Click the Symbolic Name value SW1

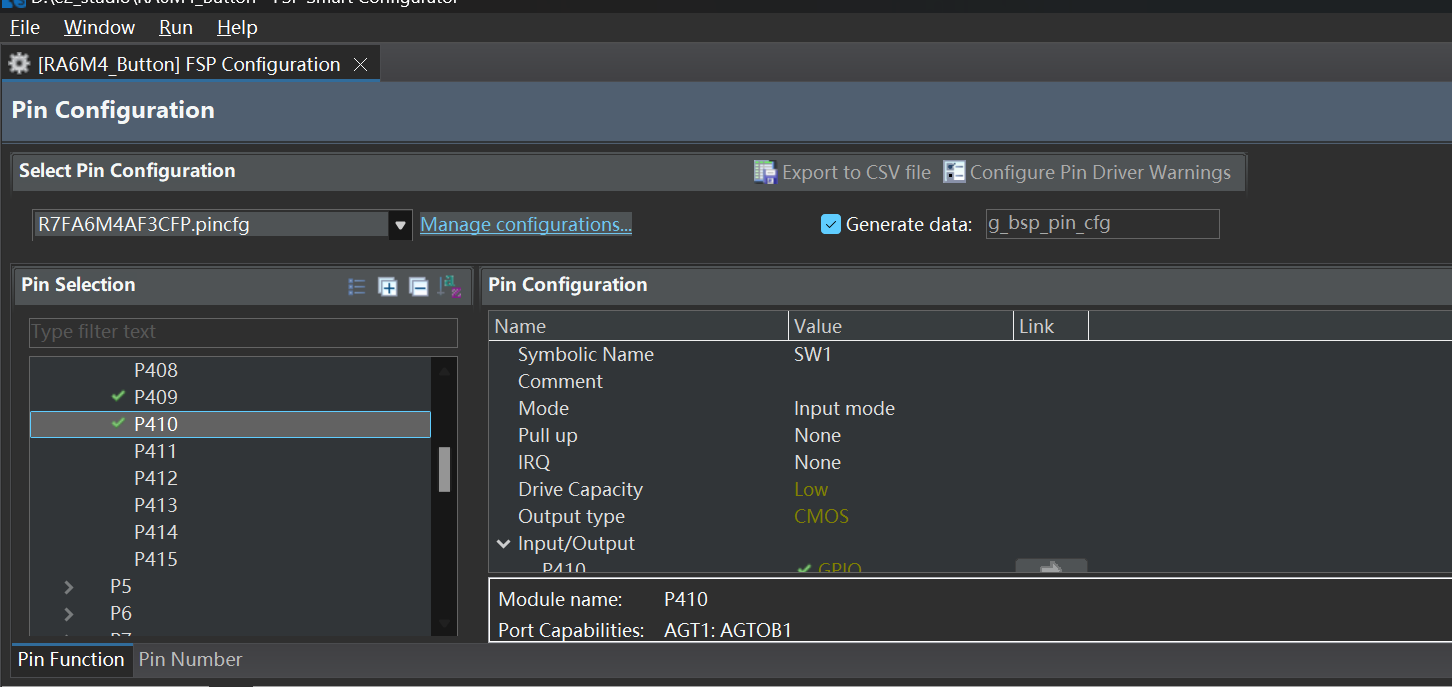(813, 355)
